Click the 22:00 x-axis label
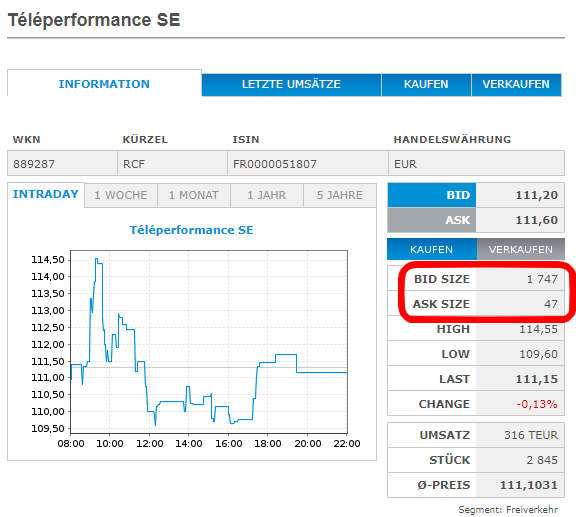The height and width of the screenshot is (517, 576). [347, 444]
